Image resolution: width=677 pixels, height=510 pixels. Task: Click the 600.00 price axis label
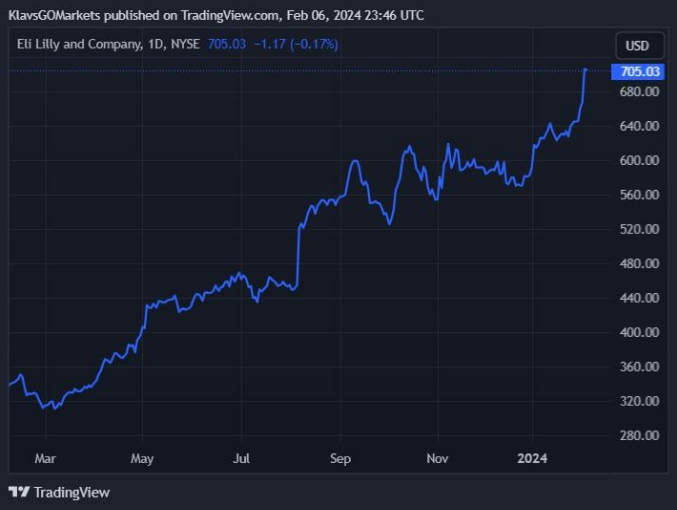639,160
